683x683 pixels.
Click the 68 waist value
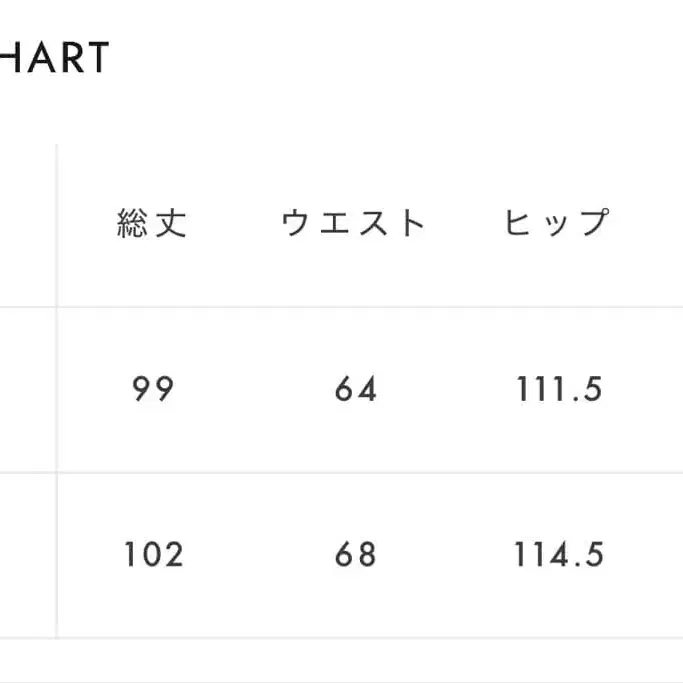click(356, 554)
